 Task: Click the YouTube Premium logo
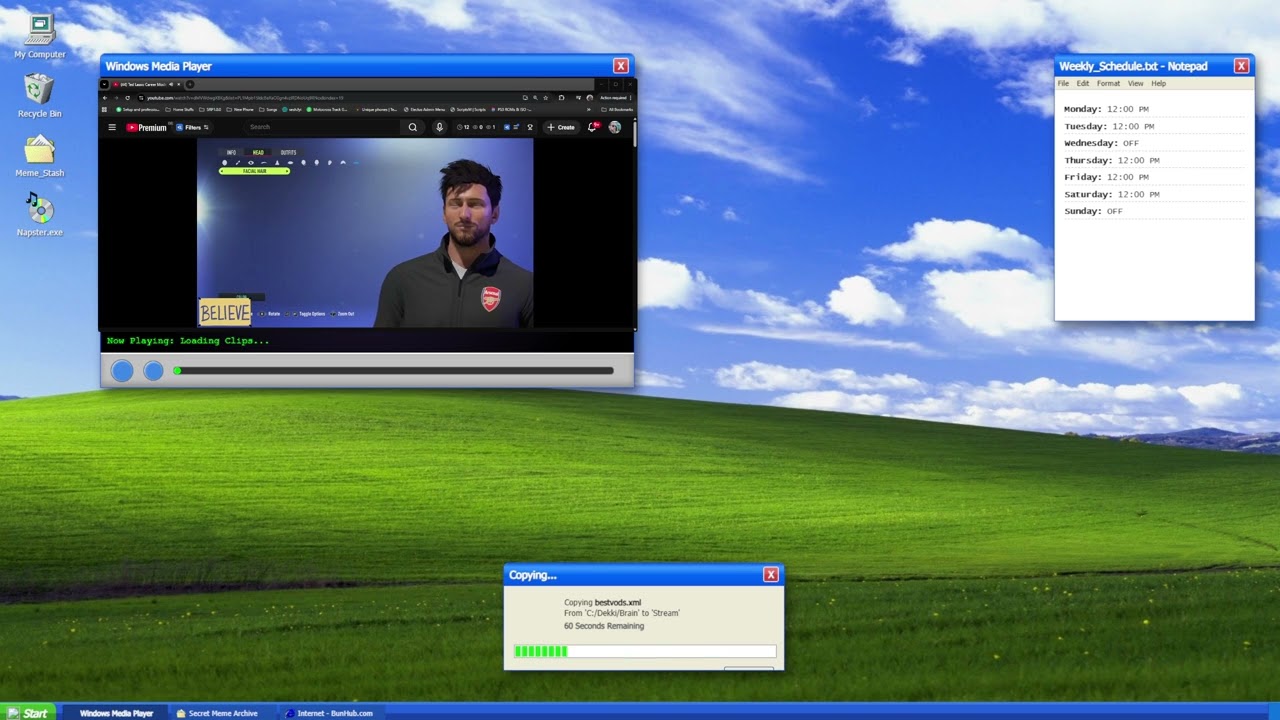tap(147, 127)
